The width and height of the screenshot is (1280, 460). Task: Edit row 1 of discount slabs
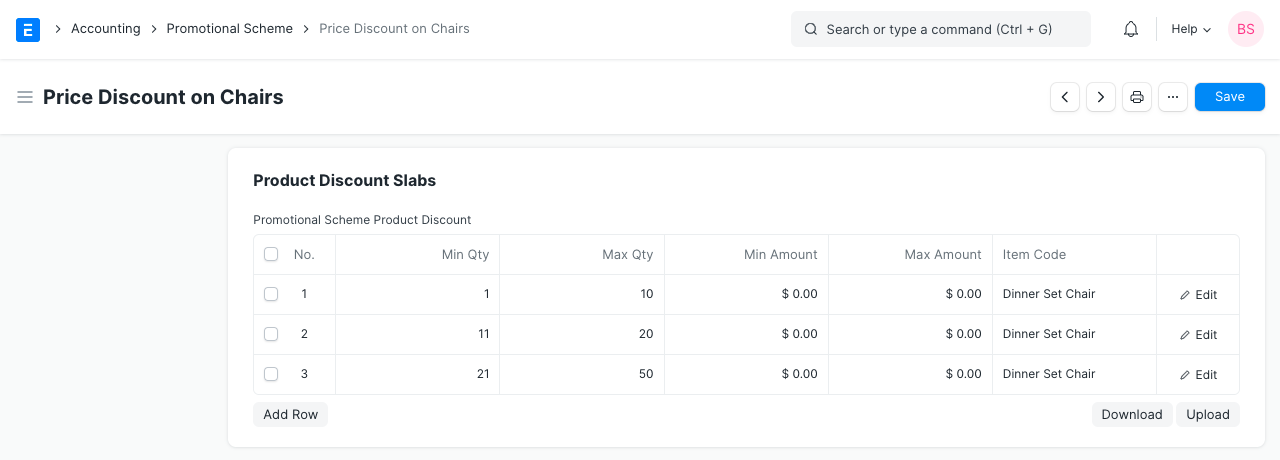tap(1198, 295)
